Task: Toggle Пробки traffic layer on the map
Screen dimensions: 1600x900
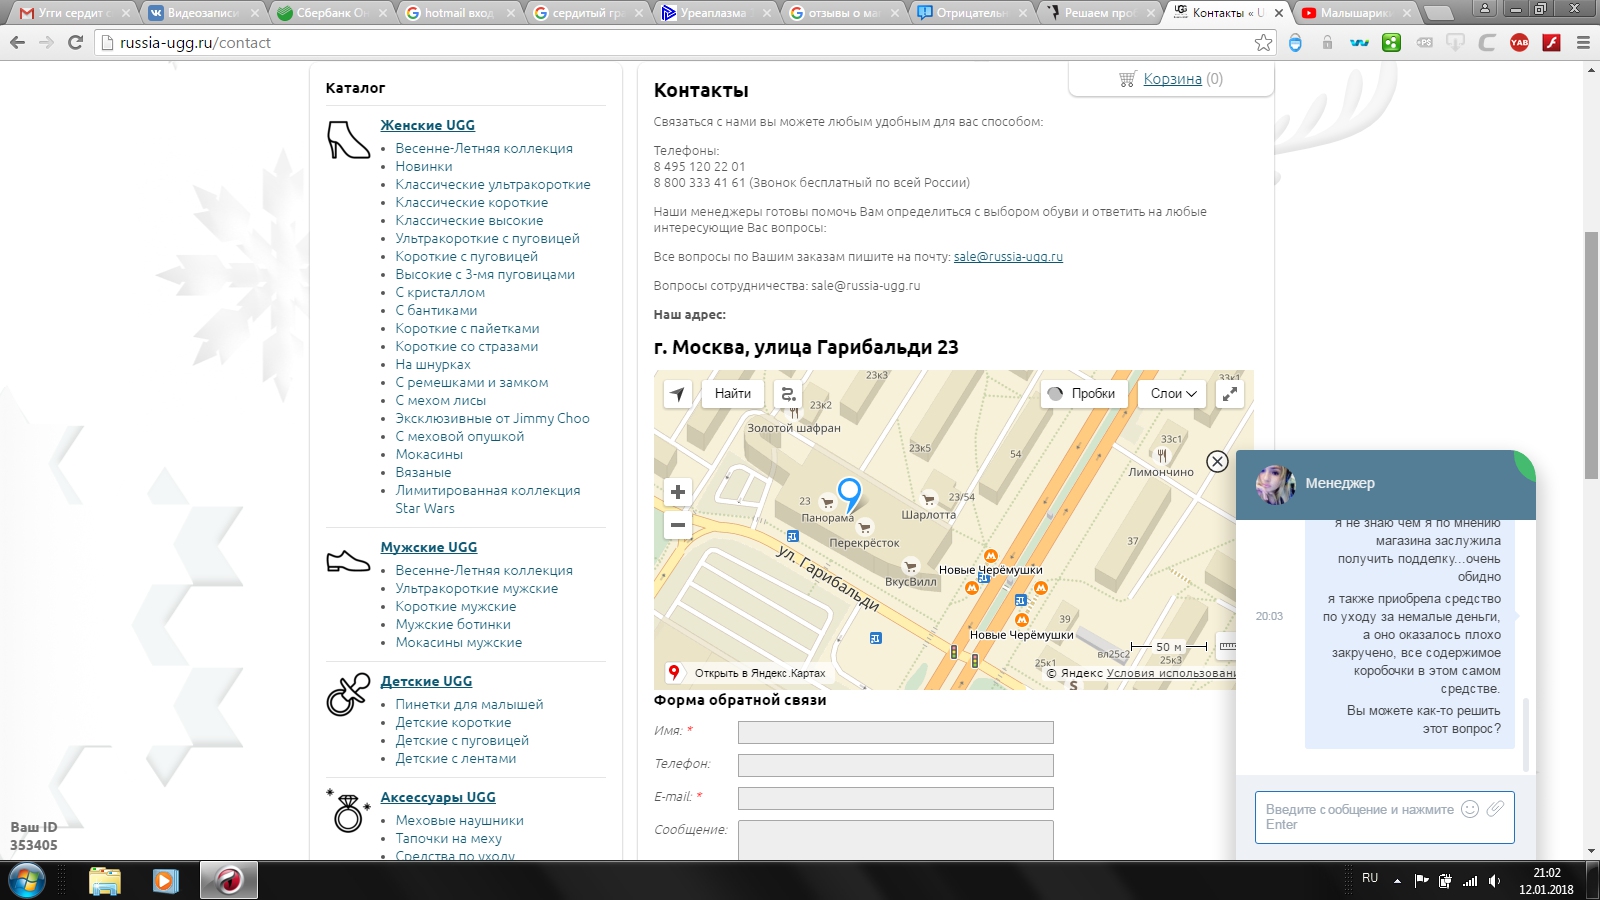Action: tap(1084, 394)
